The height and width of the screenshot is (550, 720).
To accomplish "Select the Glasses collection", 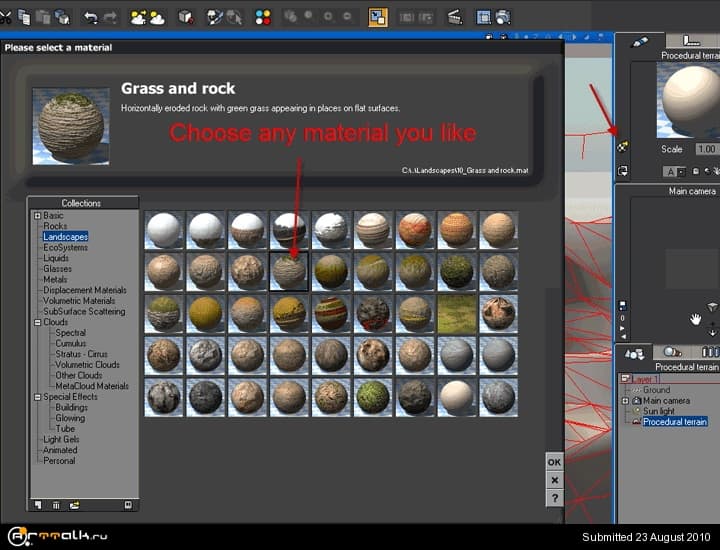I will (57, 269).
